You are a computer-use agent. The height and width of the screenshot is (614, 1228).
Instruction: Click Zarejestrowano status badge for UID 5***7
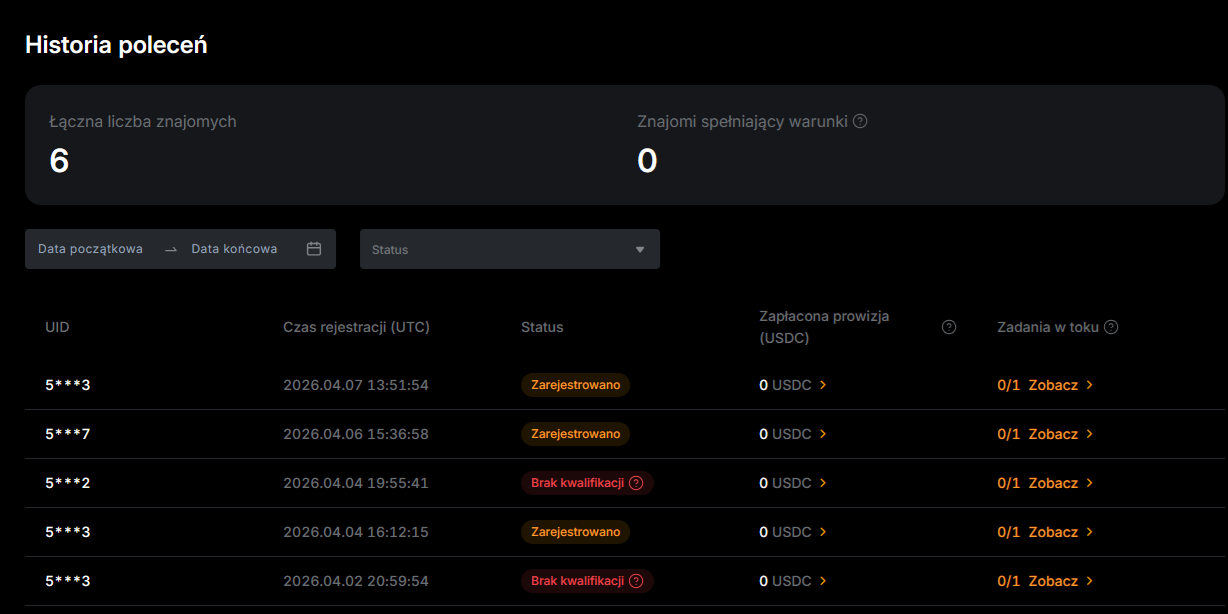point(575,434)
